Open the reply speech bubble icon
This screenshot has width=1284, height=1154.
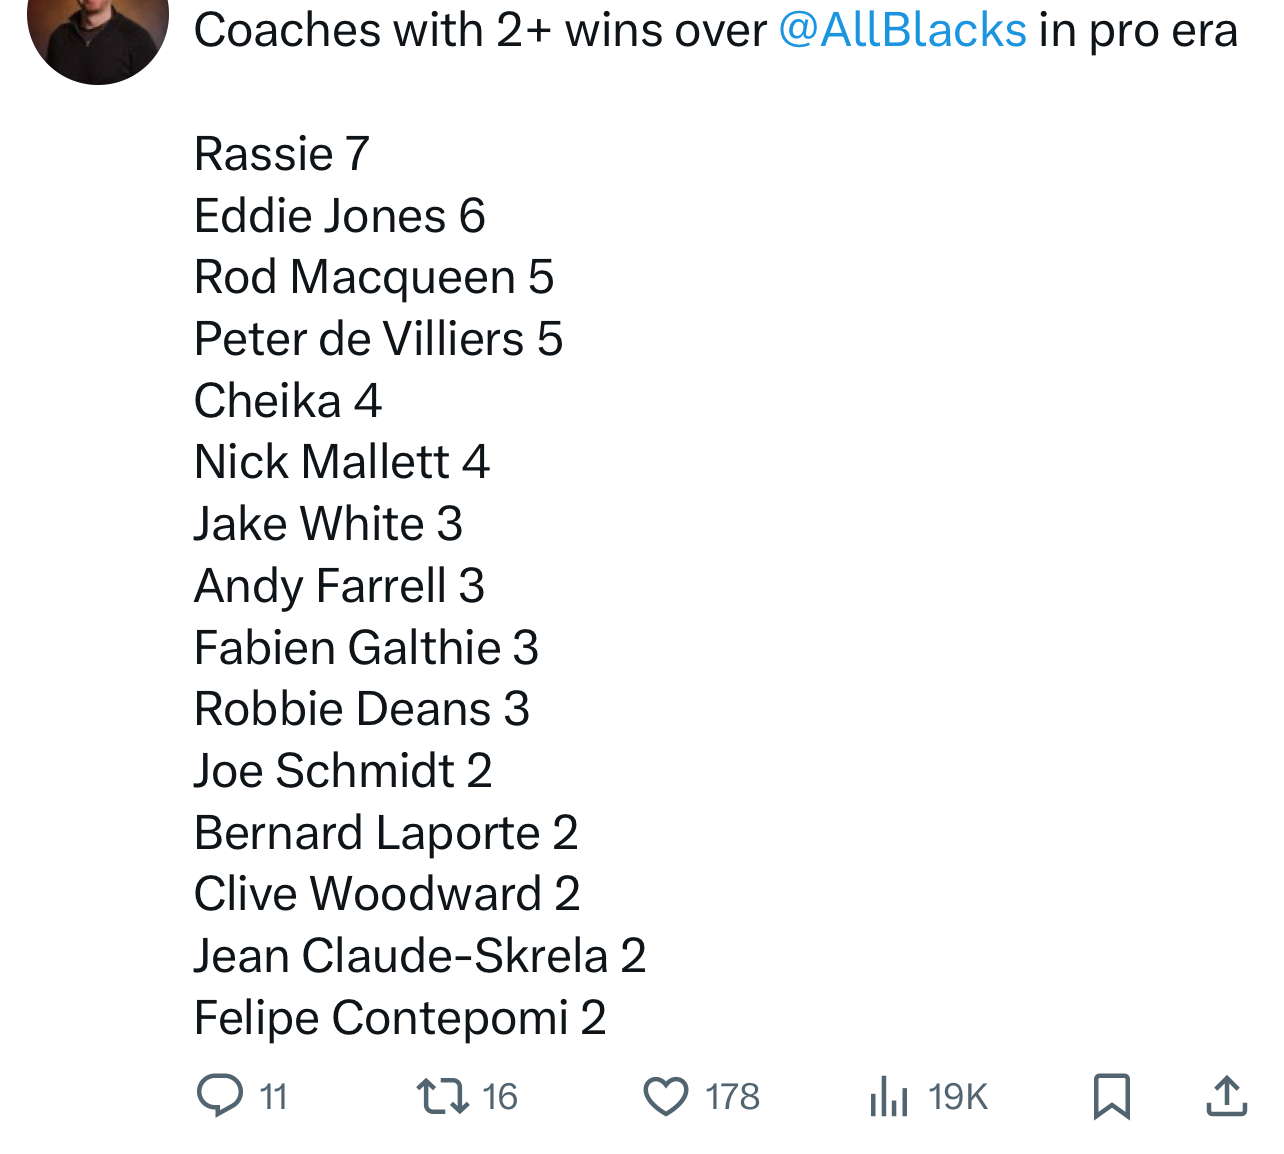[219, 1095]
